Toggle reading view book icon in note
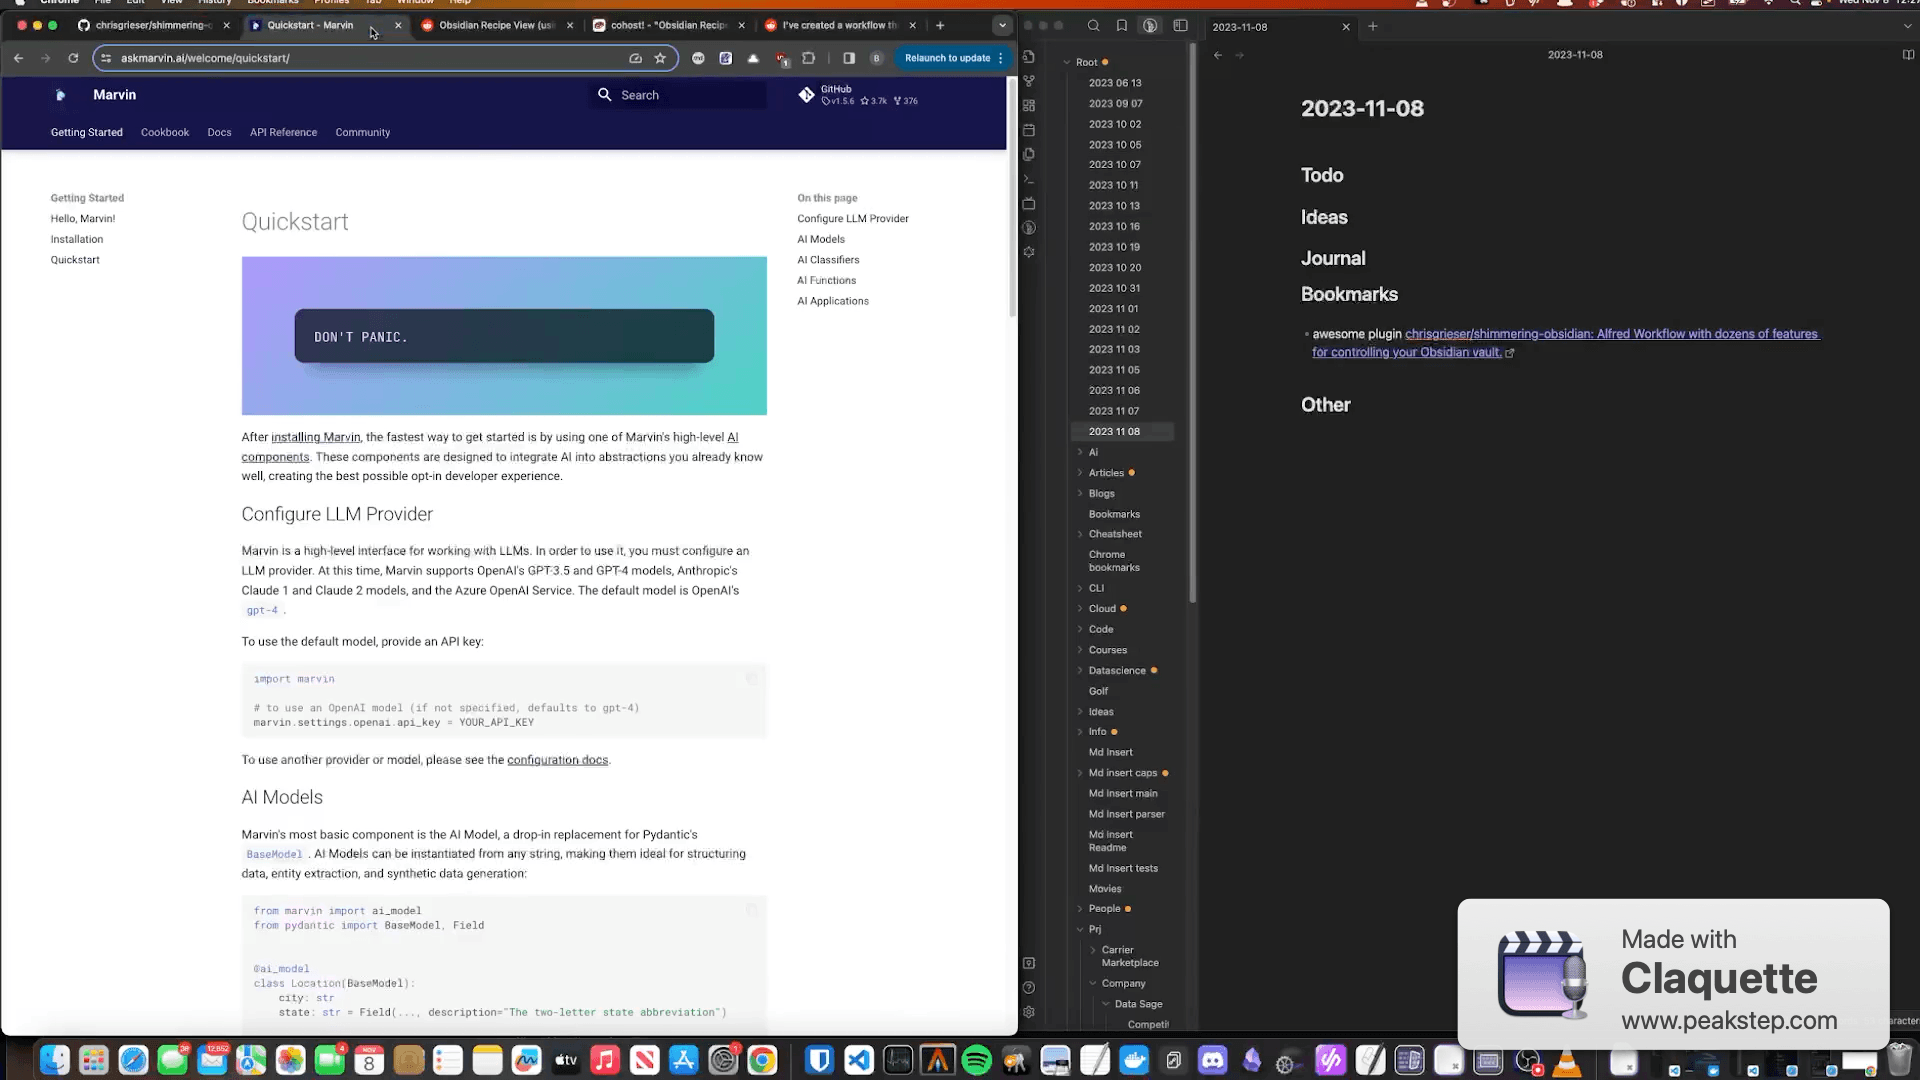The width and height of the screenshot is (1920, 1080). [1908, 55]
